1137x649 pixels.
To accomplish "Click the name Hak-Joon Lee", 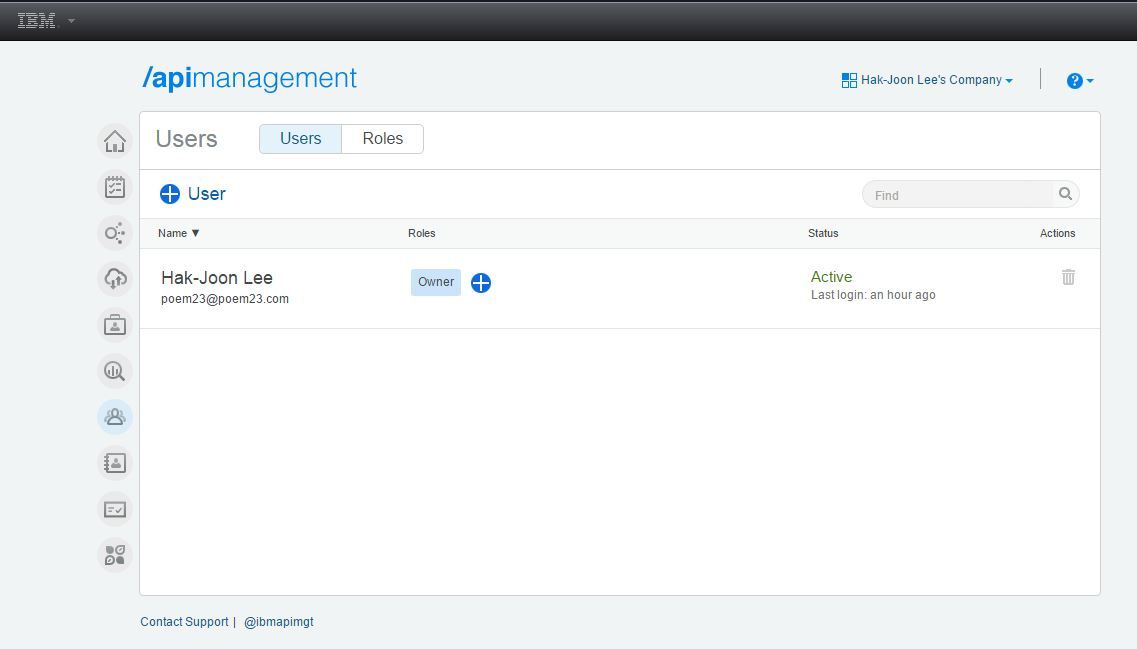I will pyautogui.click(x=217, y=278).
